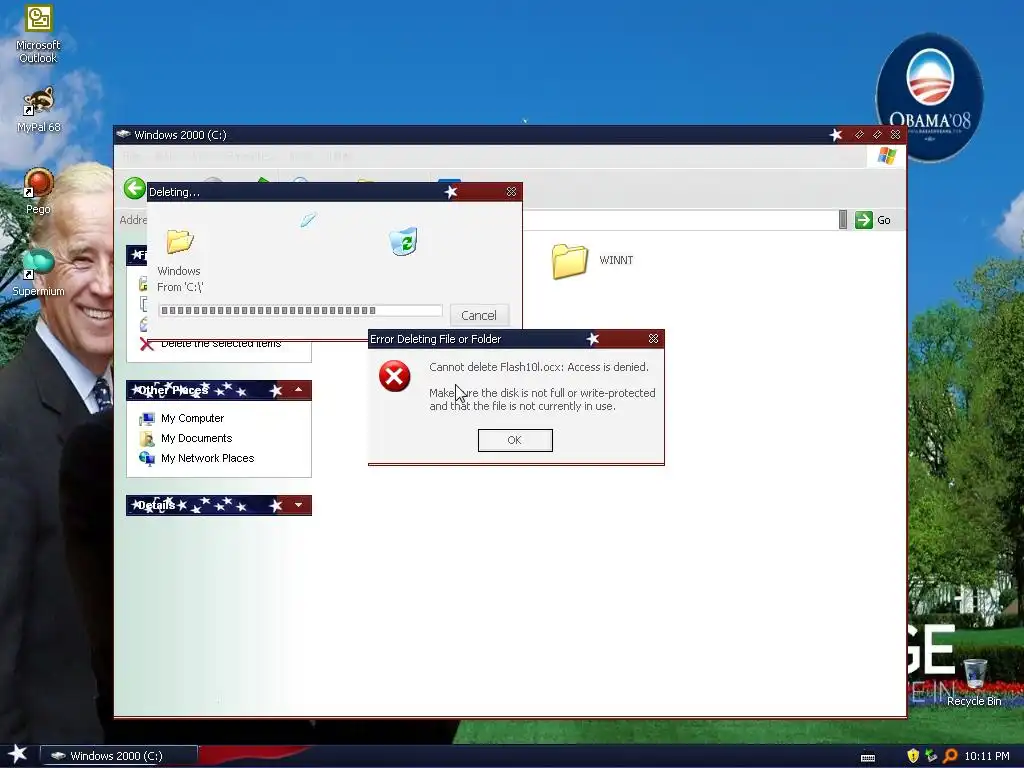Open the Supermium desktop shortcut

(38, 273)
